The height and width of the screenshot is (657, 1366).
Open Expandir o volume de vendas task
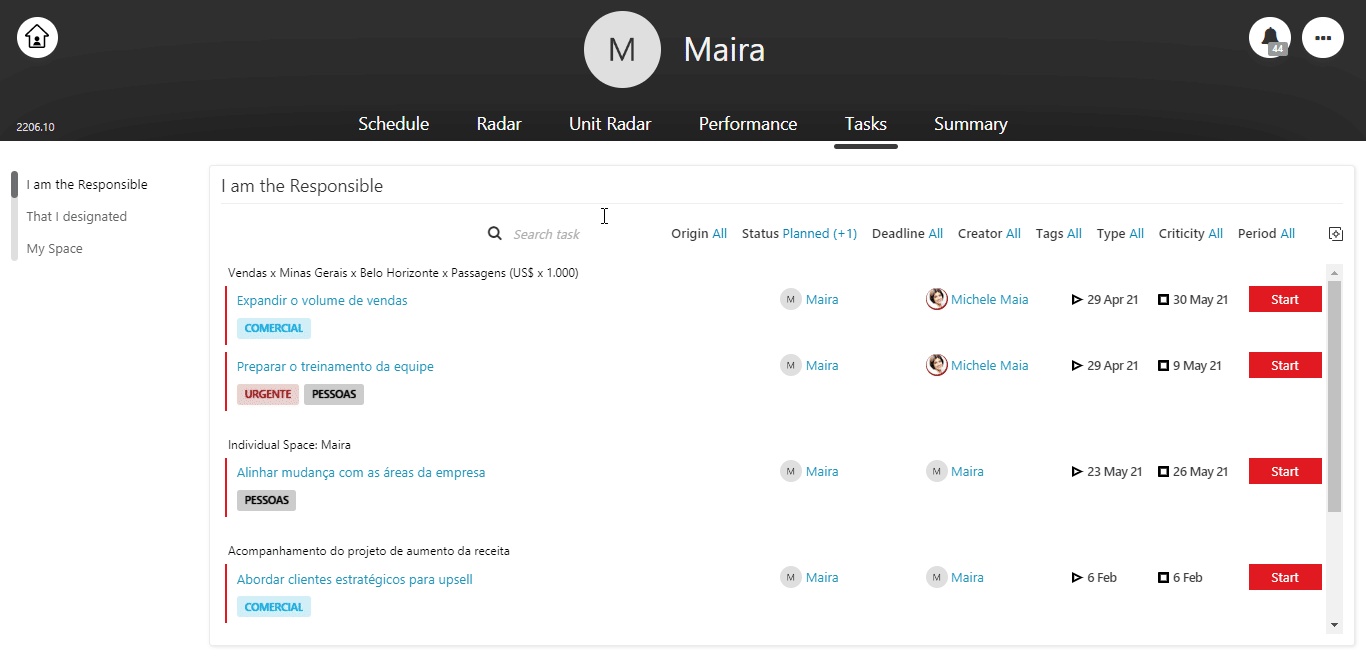322,300
